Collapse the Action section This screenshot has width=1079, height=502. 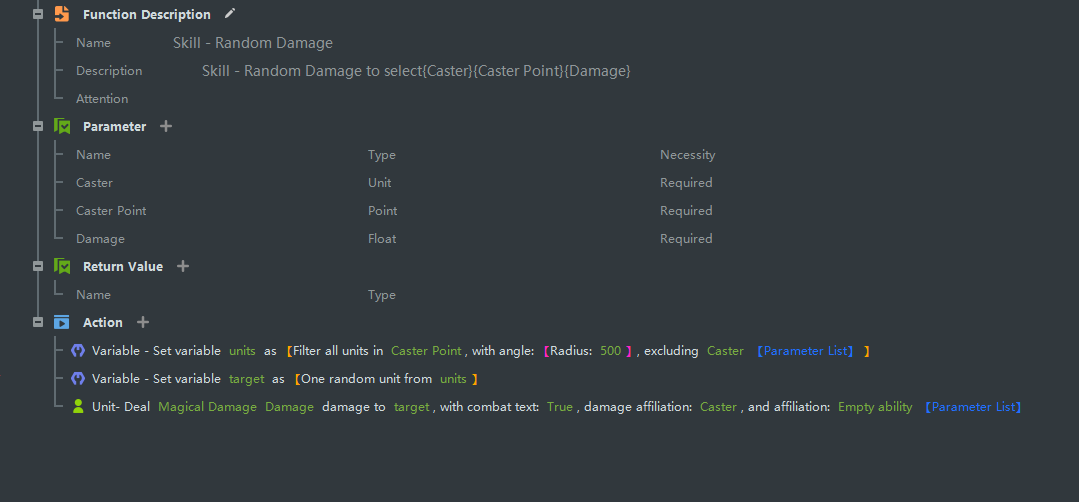pyautogui.click(x=38, y=322)
